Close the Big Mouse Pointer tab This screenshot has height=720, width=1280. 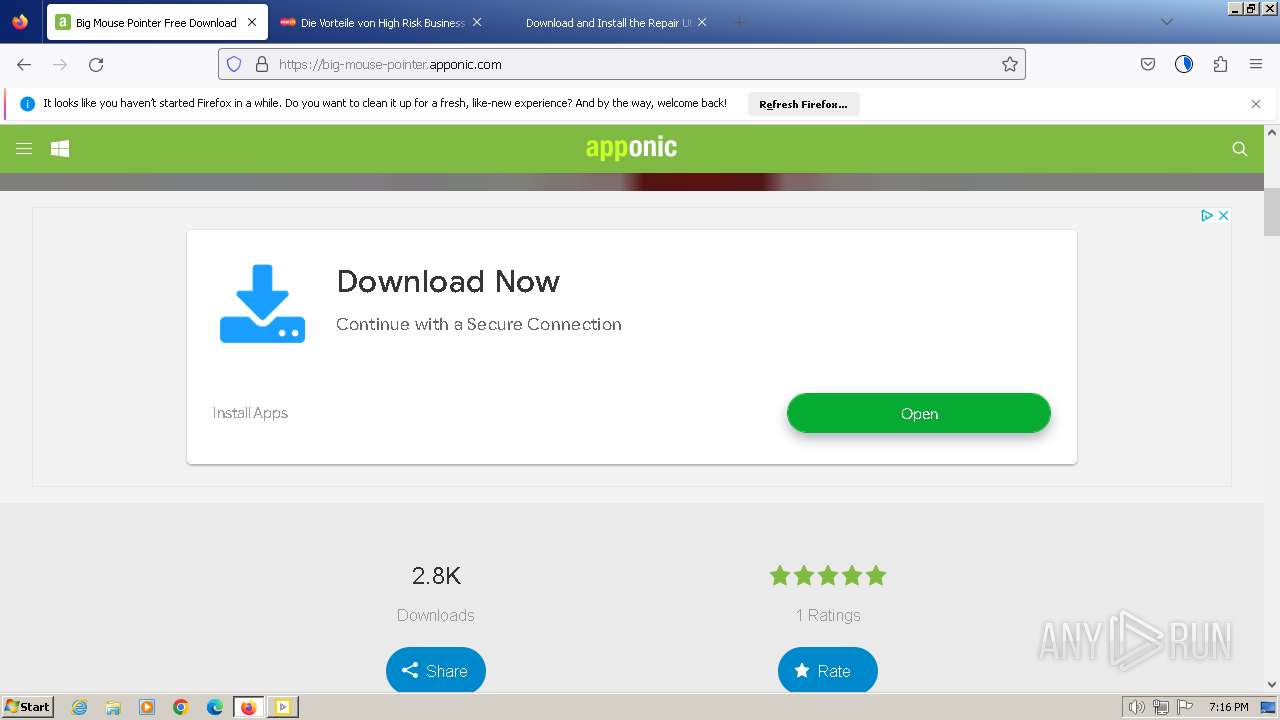pyautogui.click(x=252, y=22)
